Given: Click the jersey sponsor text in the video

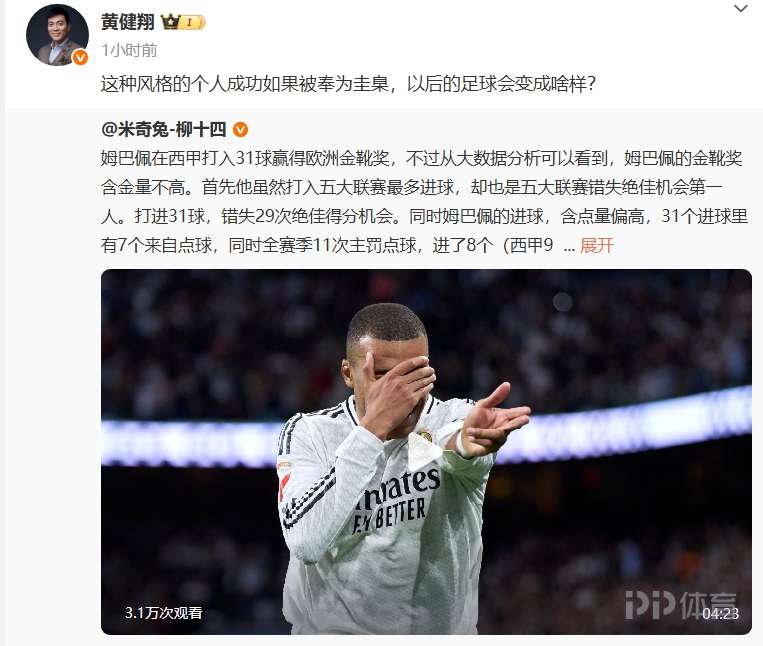Looking at the screenshot, I should [393, 501].
